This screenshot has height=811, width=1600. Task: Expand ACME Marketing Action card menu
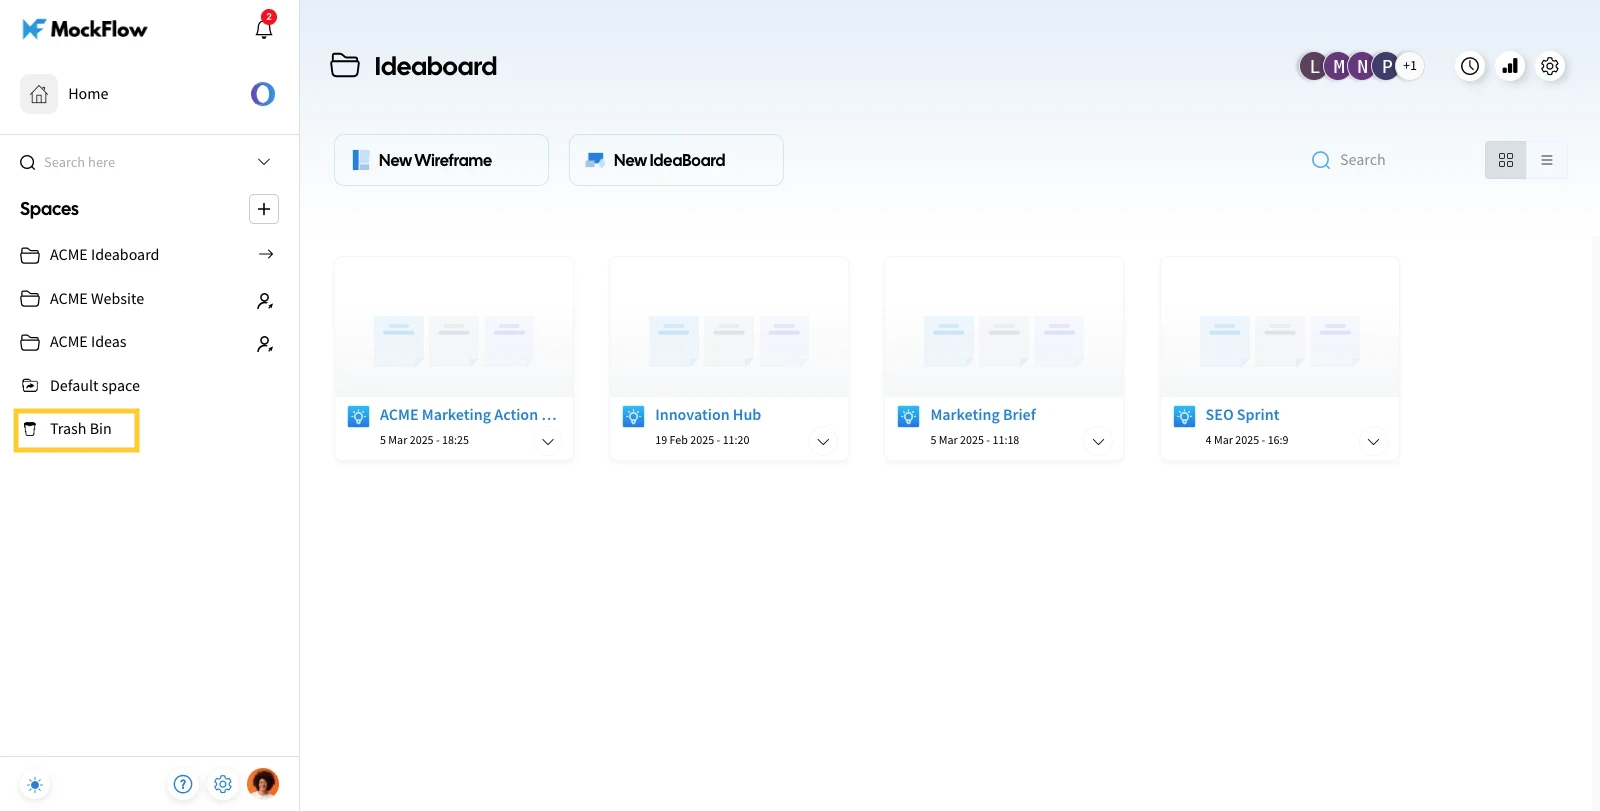[x=548, y=441]
